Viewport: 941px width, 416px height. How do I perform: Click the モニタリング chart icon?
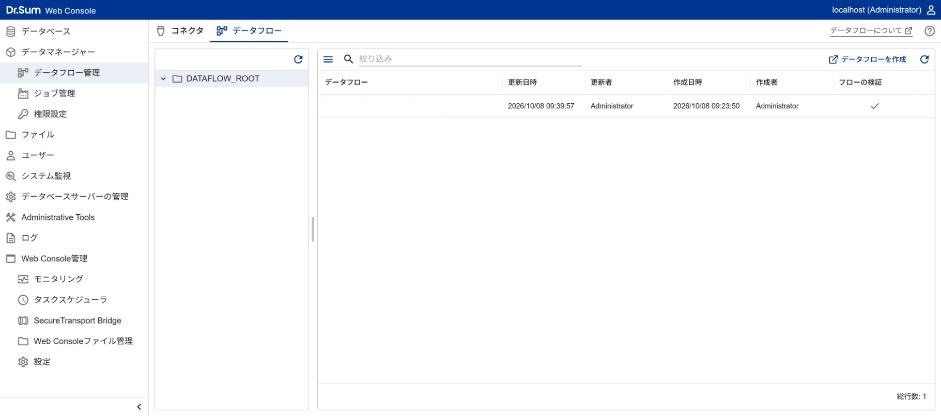pos(23,279)
